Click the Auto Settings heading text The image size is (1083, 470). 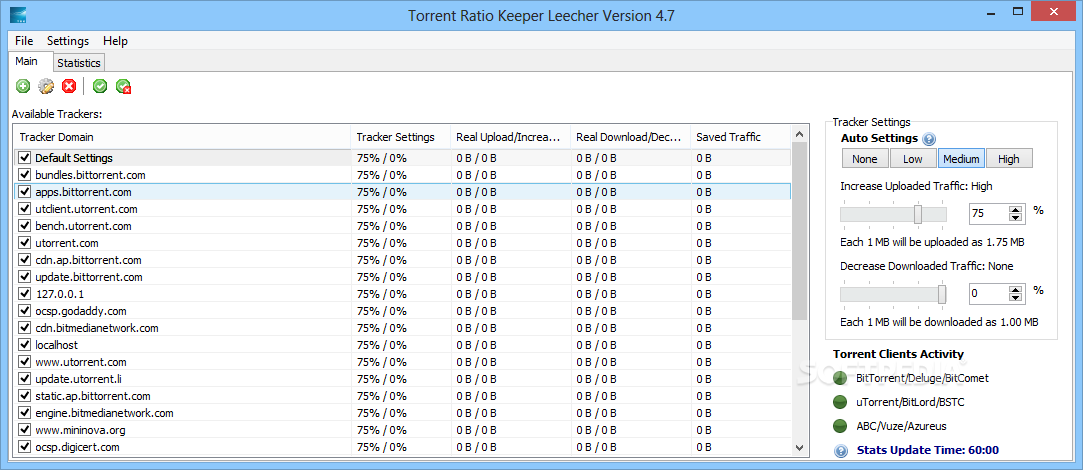[879, 138]
